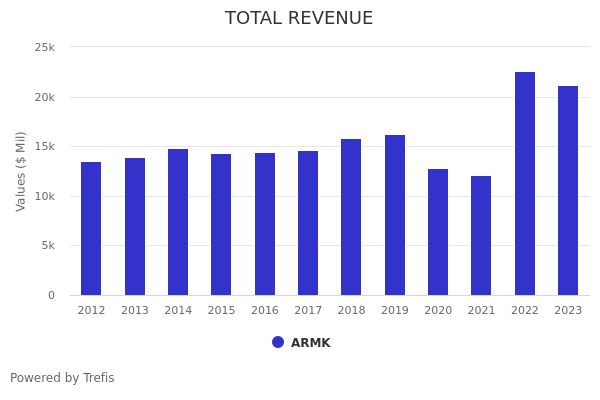Click the TOTAL REVENUE chart title
The height and width of the screenshot is (400, 600).
pos(299,19)
